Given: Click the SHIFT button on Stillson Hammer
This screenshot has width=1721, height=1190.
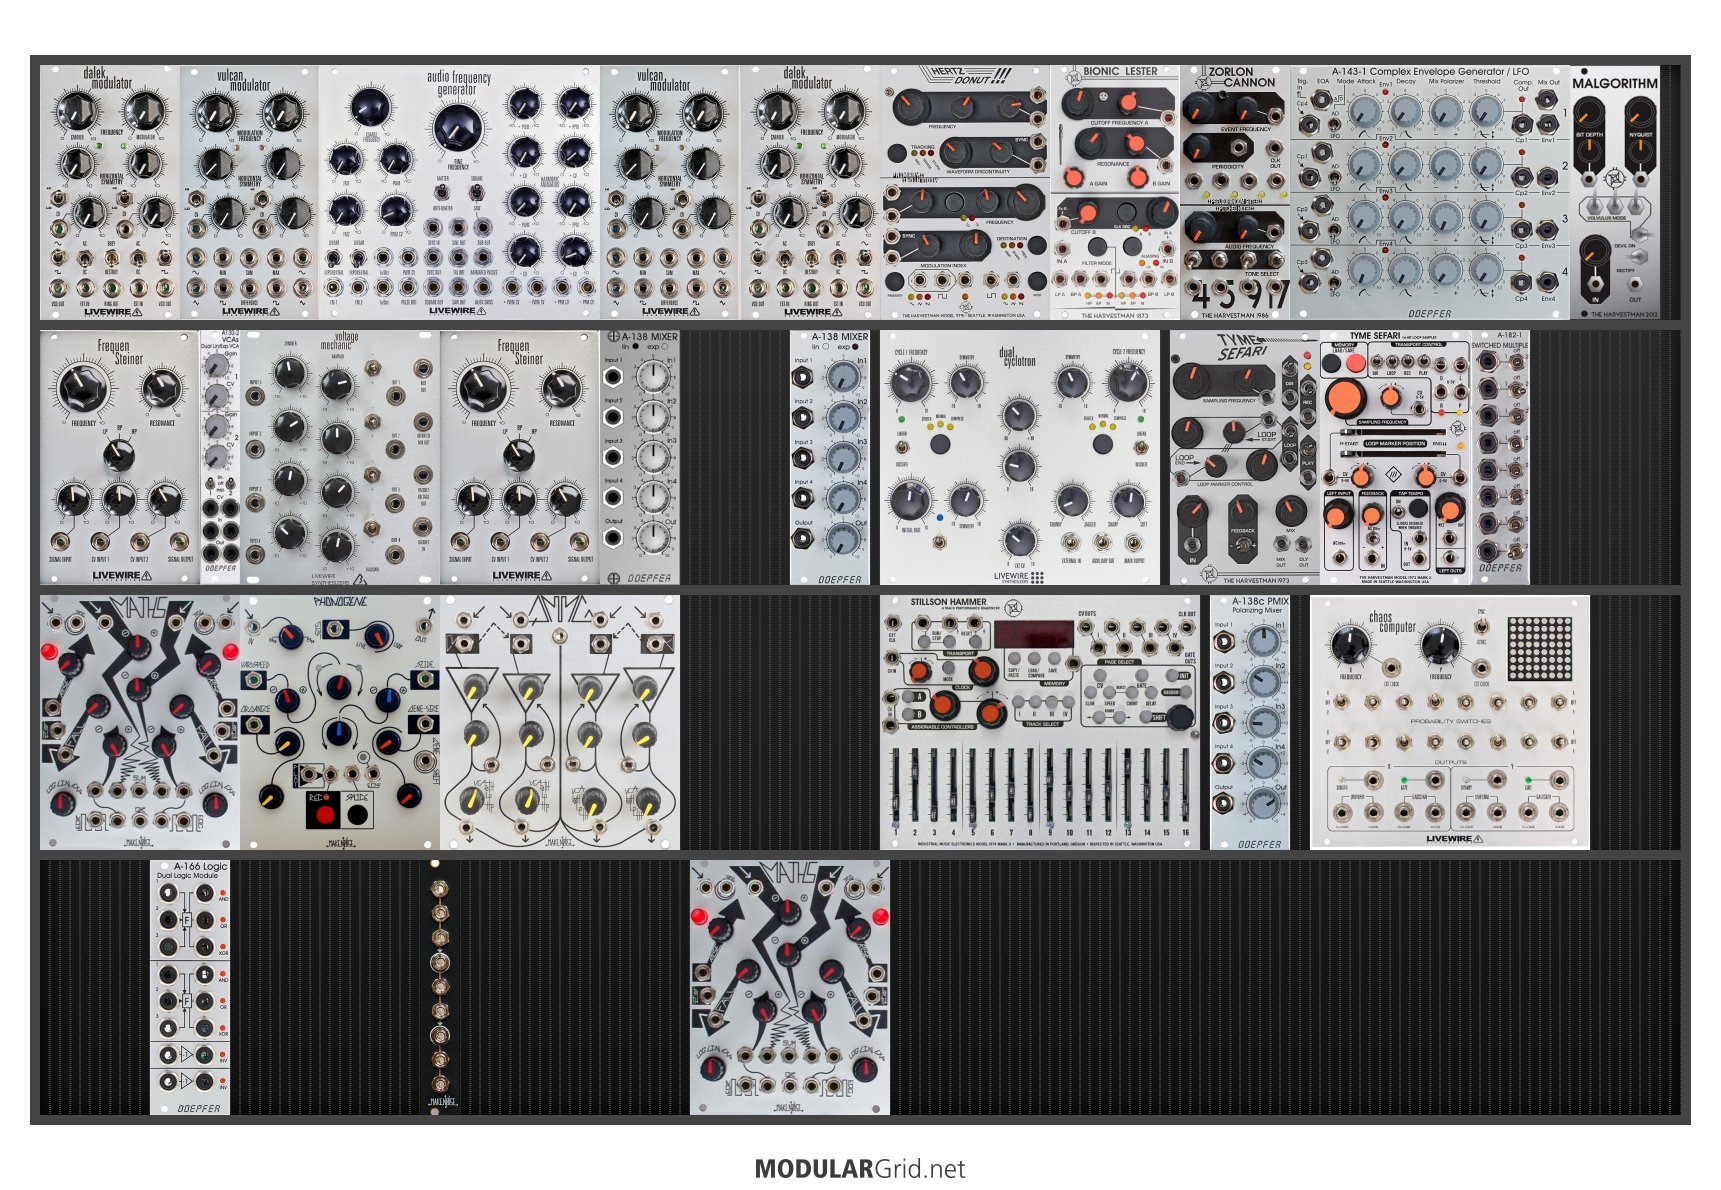Looking at the screenshot, I should [x=1146, y=717].
